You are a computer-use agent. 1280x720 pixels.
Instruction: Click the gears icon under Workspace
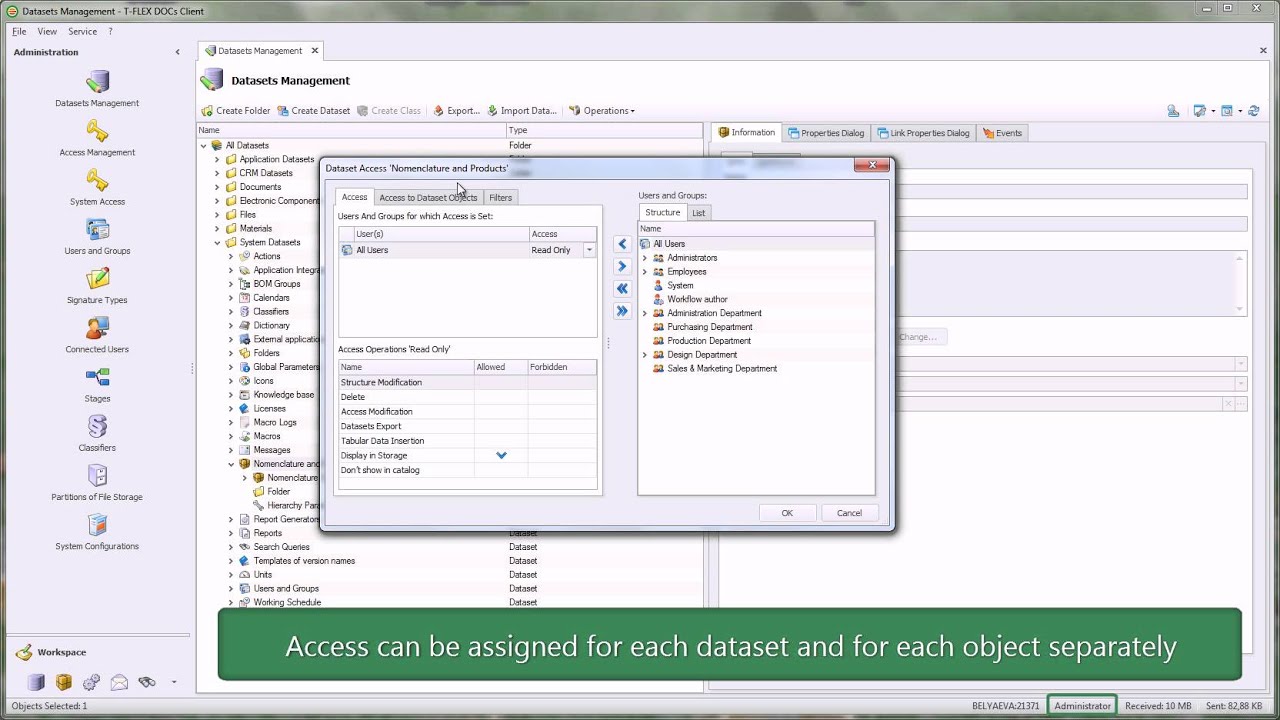tap(91, 682)
